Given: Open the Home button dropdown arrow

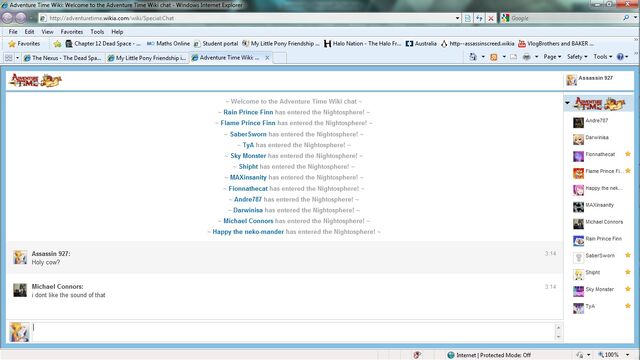Looking at the screenshot, I should click(x=483, y=57).
